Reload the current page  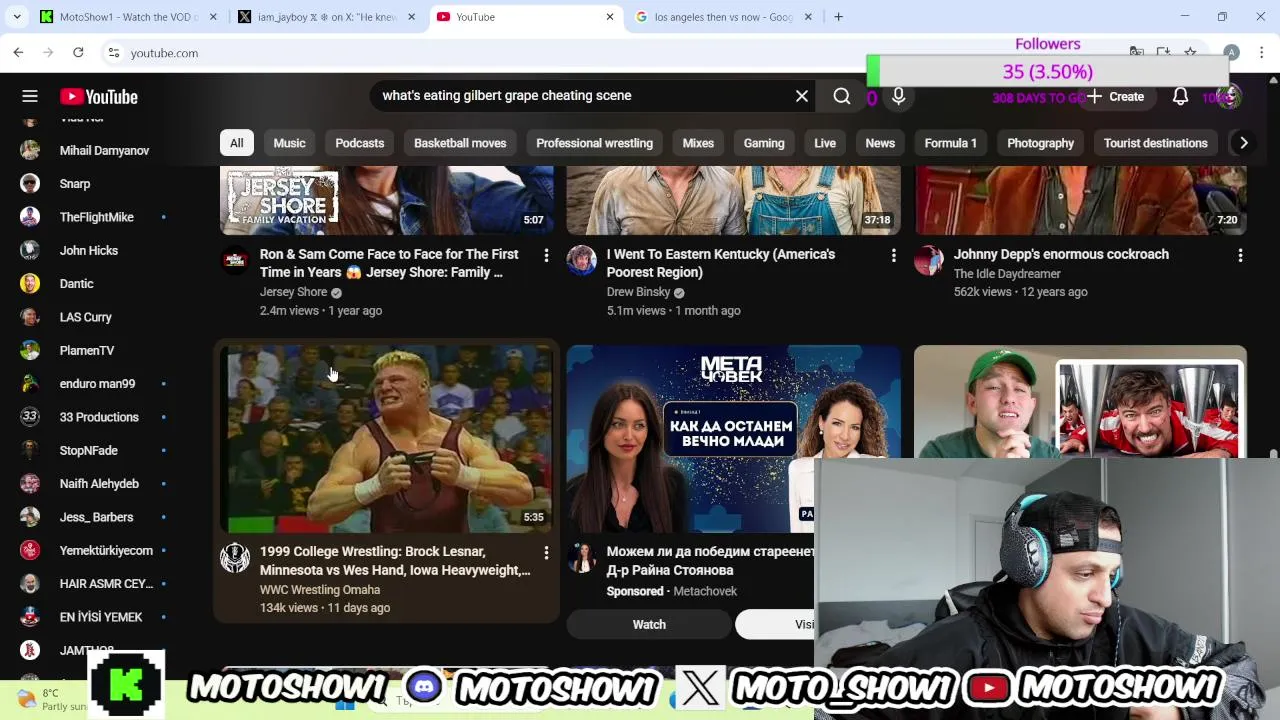pos(78,52)
